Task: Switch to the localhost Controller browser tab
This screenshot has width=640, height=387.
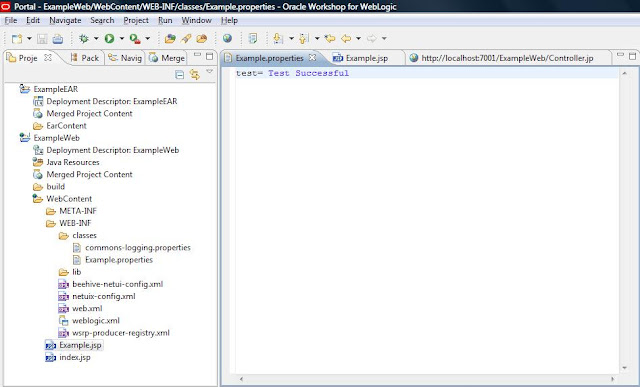Action: pyautogui.click(x=502, y=58)
